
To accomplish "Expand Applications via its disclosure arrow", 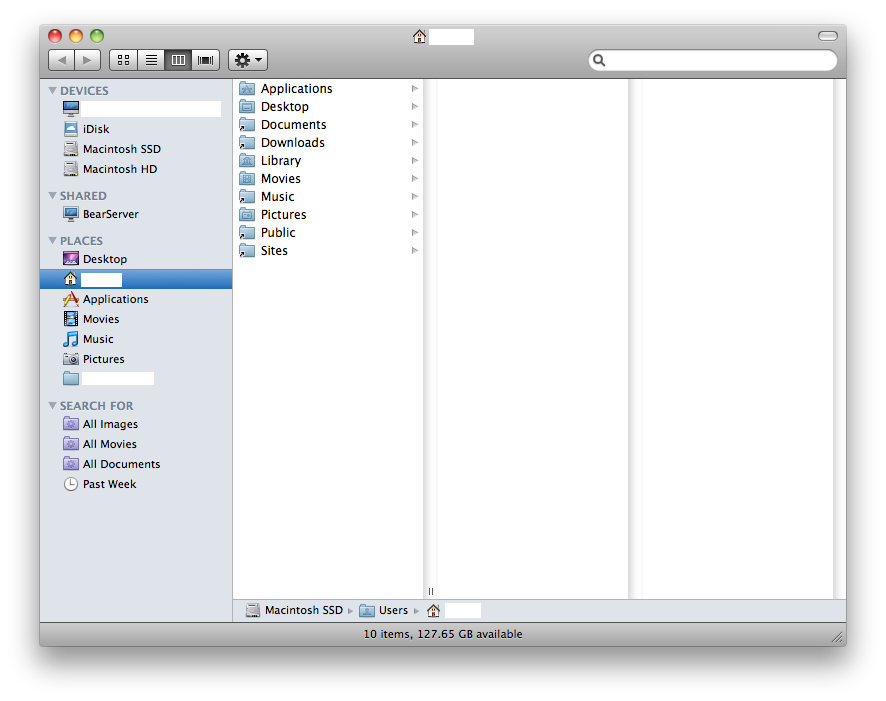I will pyautogui.click(x=415, y=89).
